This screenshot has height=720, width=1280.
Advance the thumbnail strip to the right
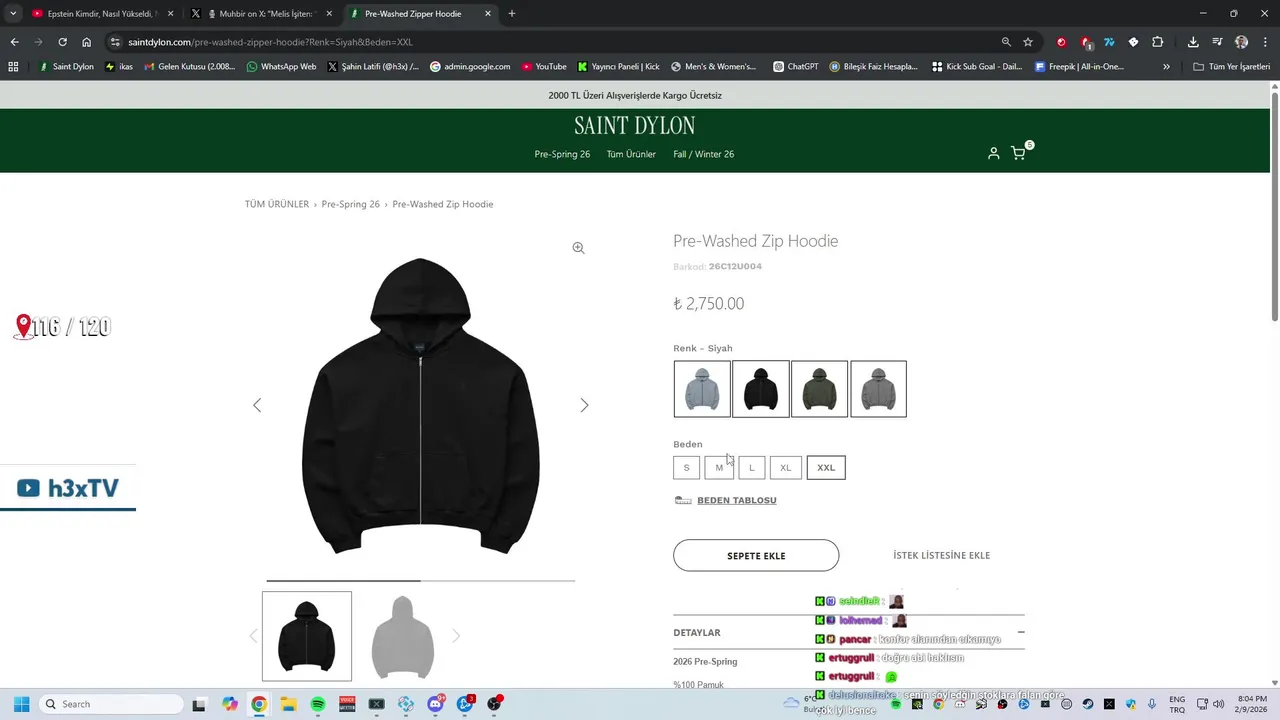coord(456,636)
